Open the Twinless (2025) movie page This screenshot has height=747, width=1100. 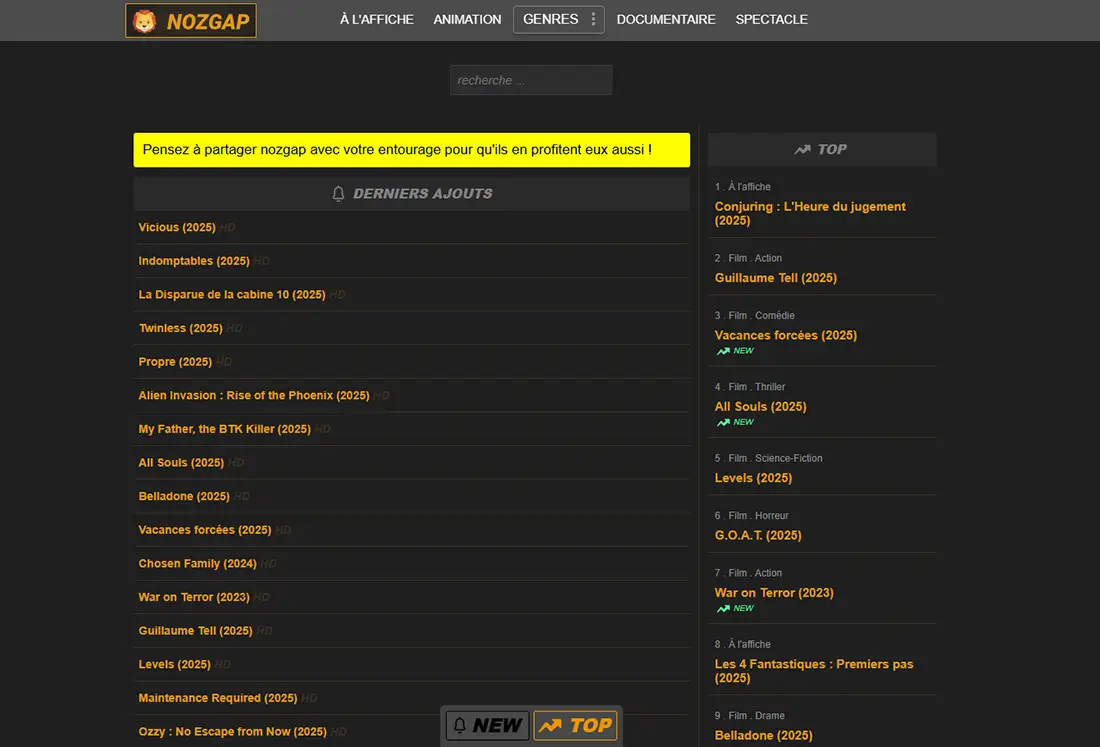tap(180, 328)
